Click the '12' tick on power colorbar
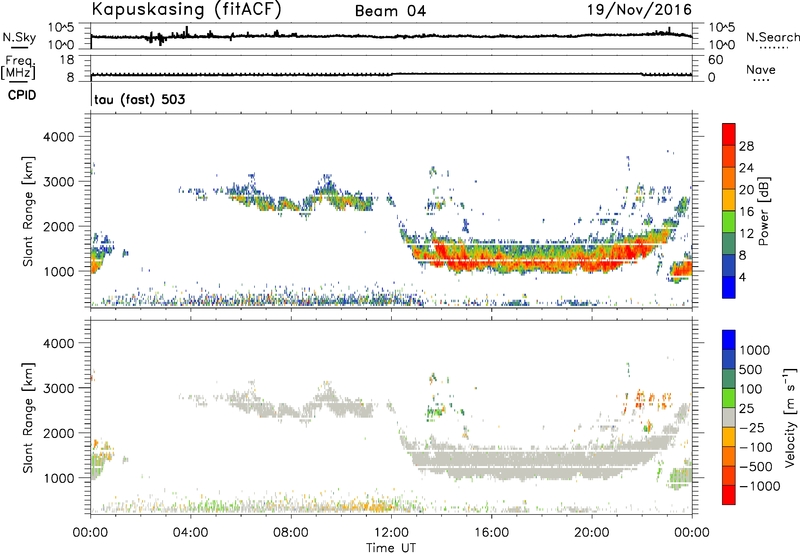Viewport: 800px width, 554px height. pyautogui.click(x=746, y=234)
